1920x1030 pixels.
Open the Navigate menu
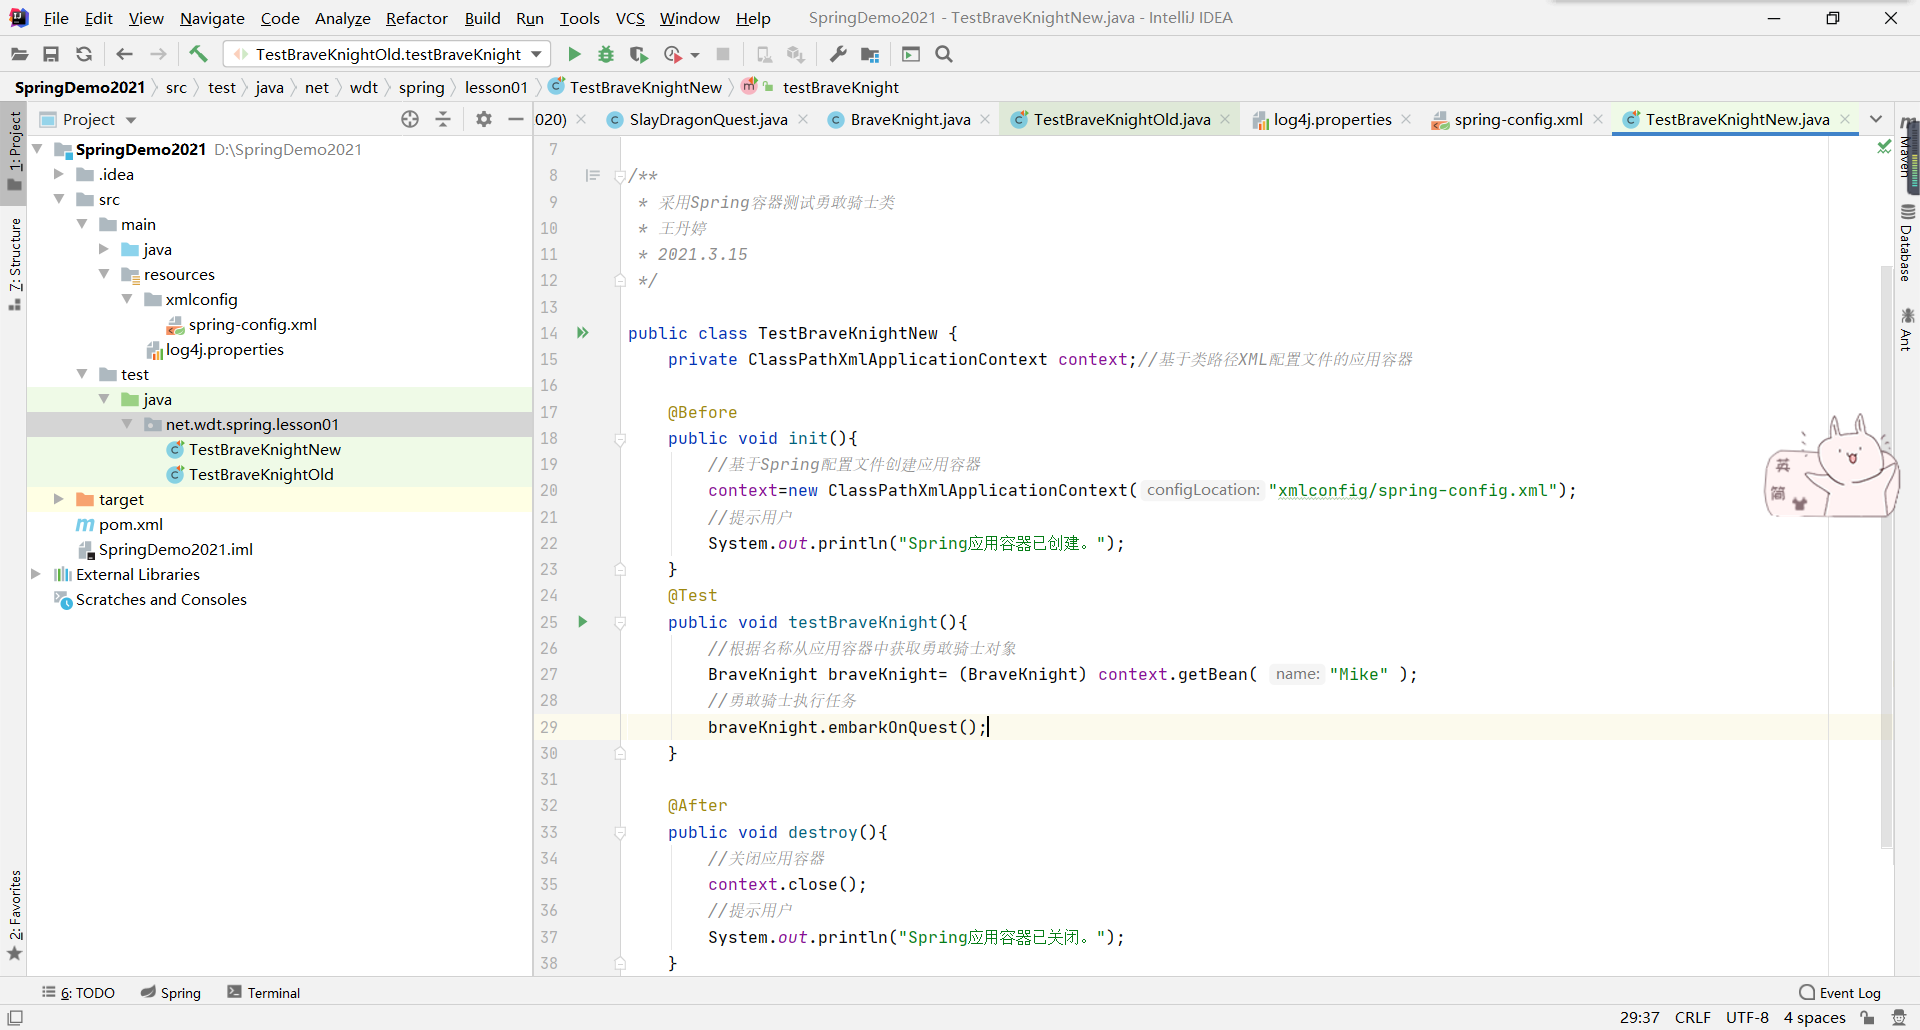pyautogui.click(x=212, y=18)
